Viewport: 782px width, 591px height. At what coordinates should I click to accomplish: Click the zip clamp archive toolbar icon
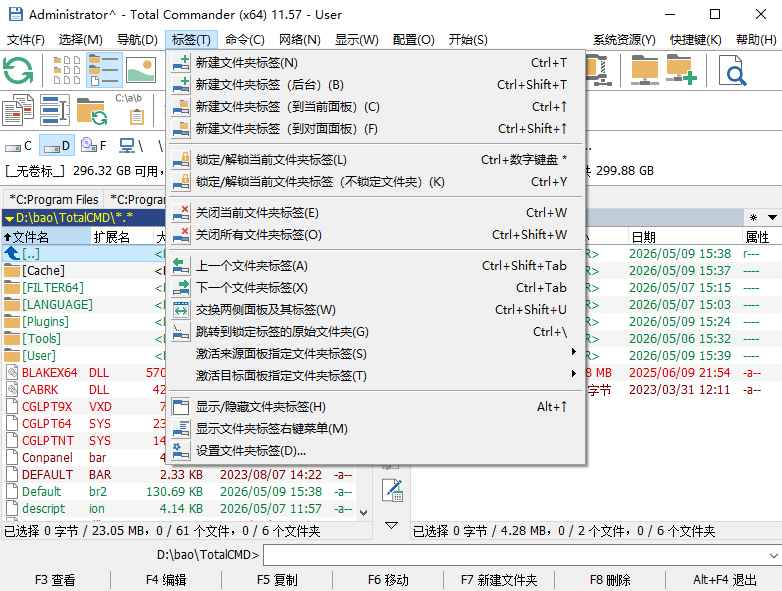[x=599, y=70]
